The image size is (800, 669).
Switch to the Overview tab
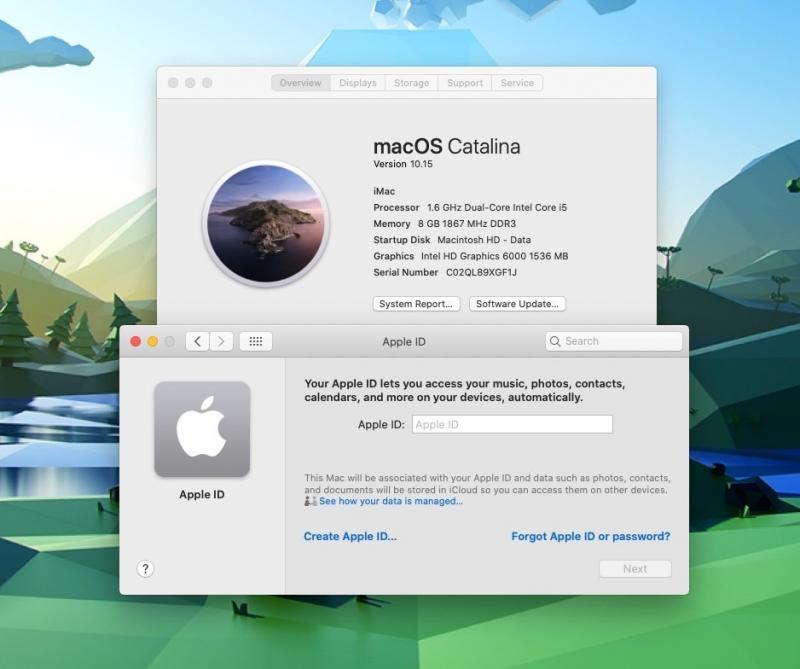(301, 83)
